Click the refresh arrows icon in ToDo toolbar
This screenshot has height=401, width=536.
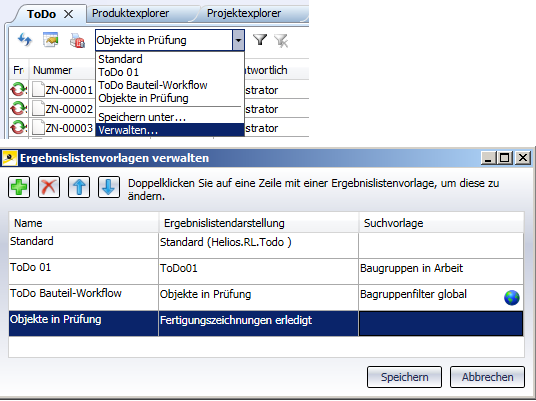click(25, 40)
